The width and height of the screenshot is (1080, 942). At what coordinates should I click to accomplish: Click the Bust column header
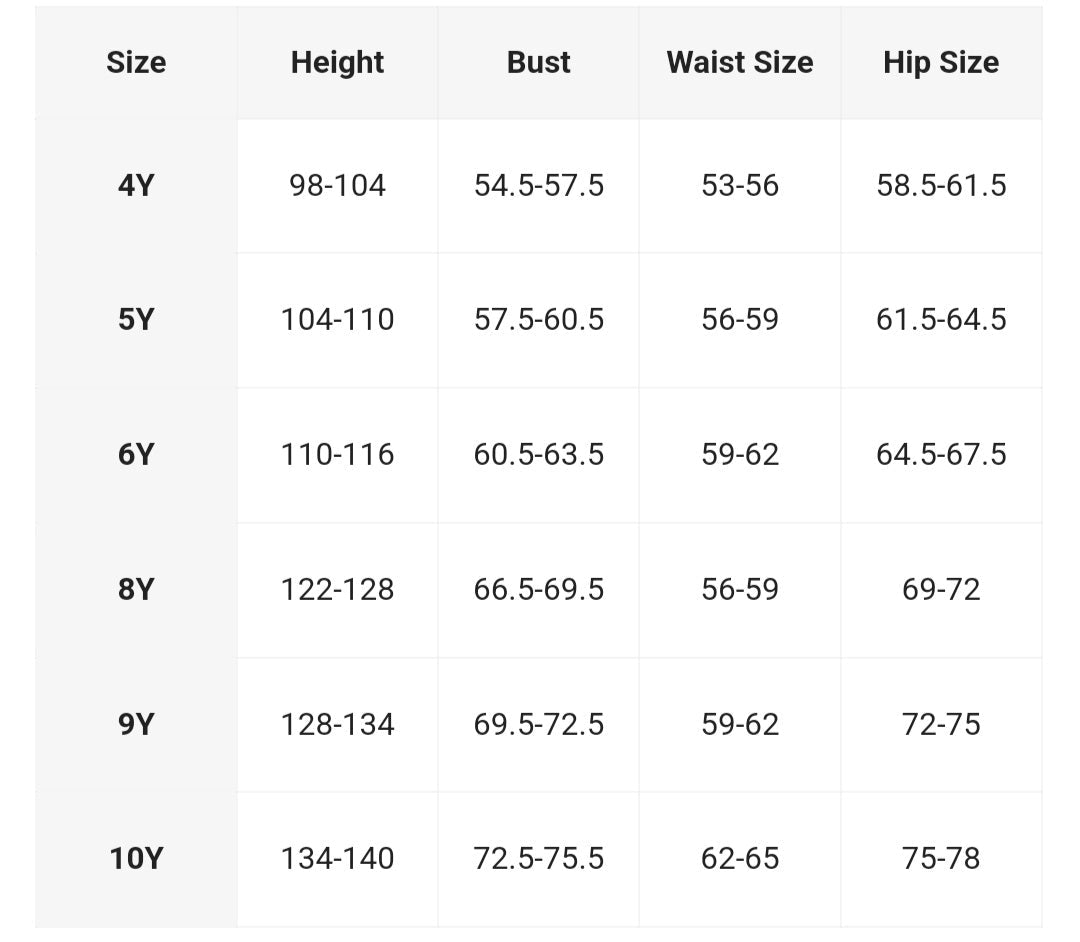[538, 62]
